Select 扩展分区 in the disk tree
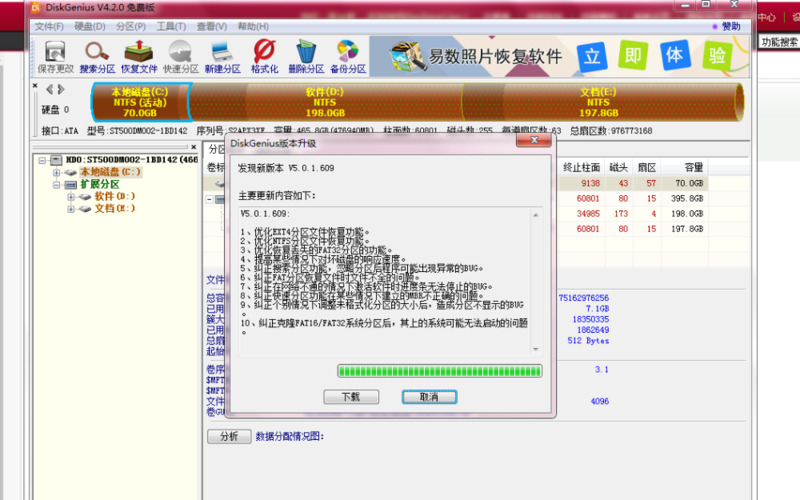This screenshot has height=500, width=800. pyautogui.click(x=100, y=184)
